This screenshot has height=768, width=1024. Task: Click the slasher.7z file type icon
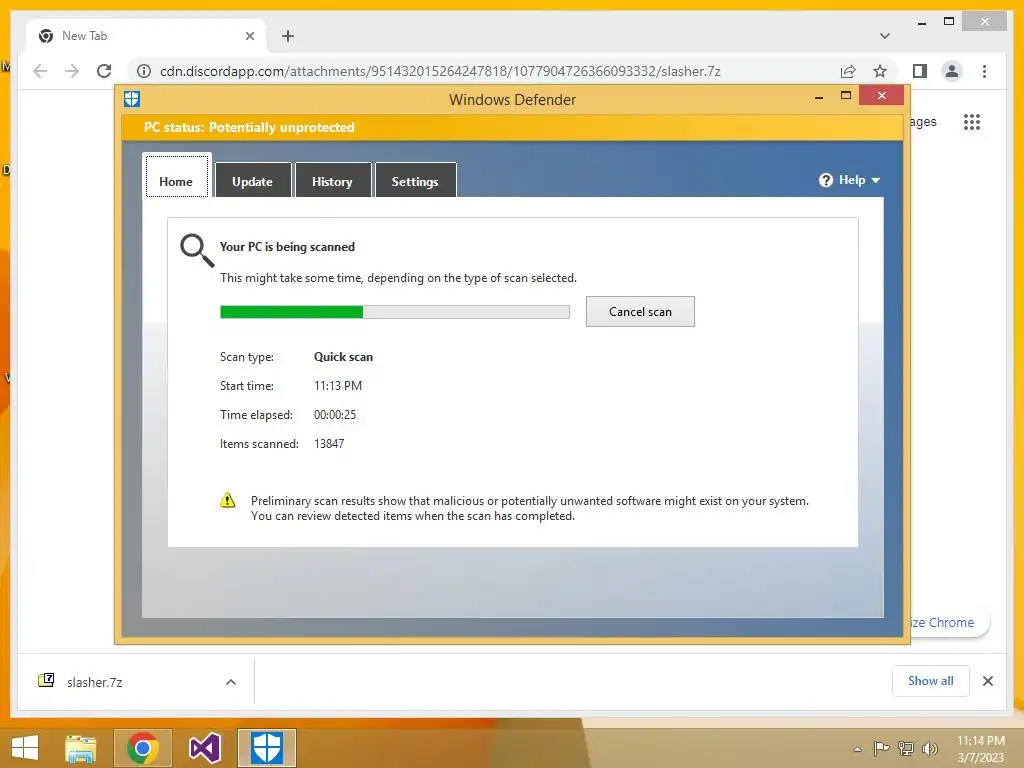pos(46,680)
